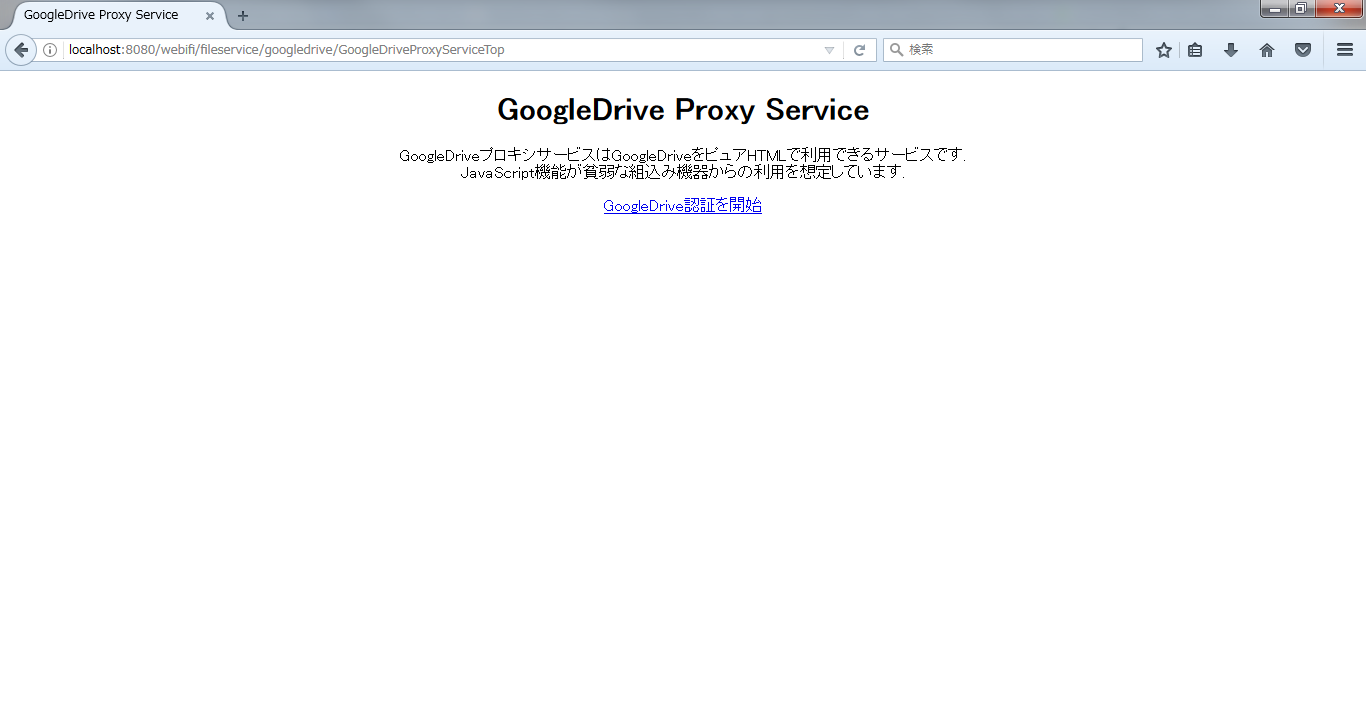The height and width of the screenshot is (728, 1366).
Task: Open a new tab with plus button
Action: click(243, 16)
